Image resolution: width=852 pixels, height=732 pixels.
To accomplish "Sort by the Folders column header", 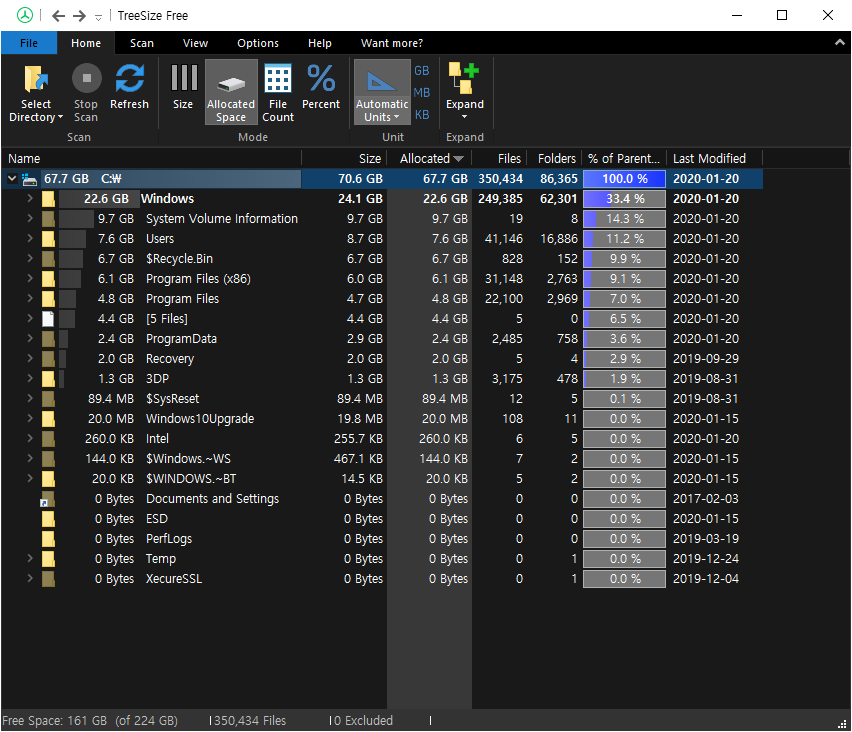I will (x=554, y=159).
